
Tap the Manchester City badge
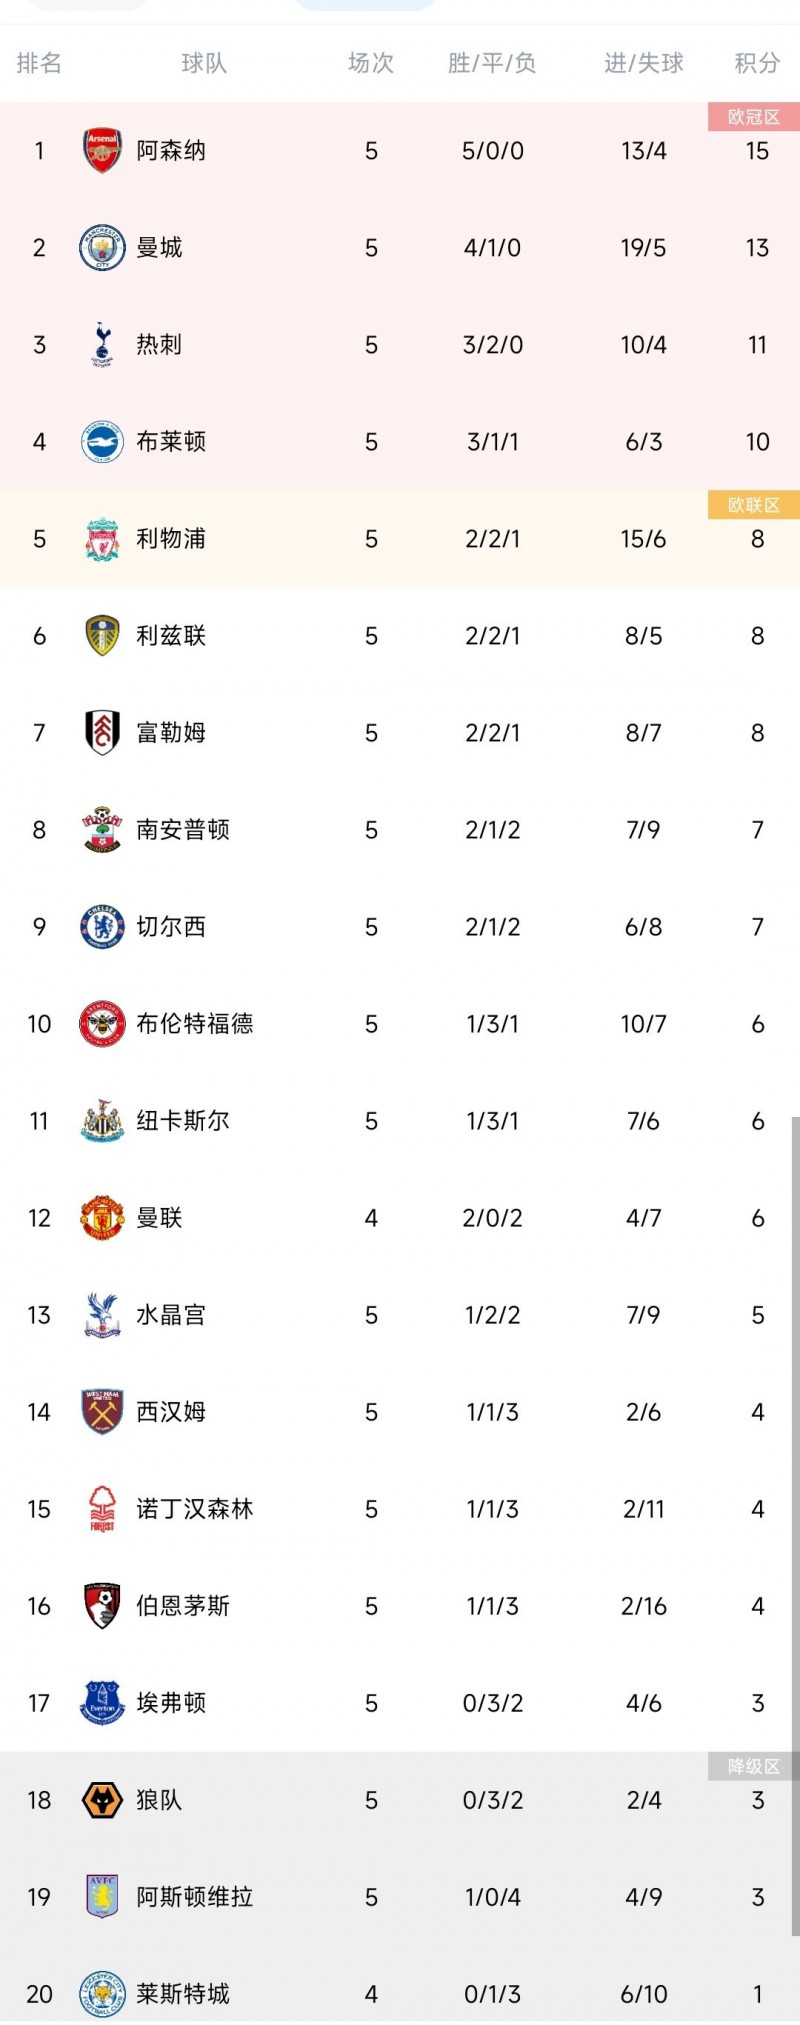point(102,248)
